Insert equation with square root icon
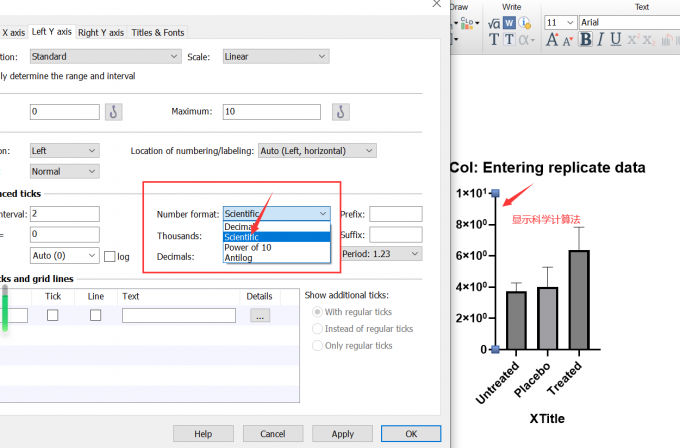 pyautogui.click(x=494, y=22)
